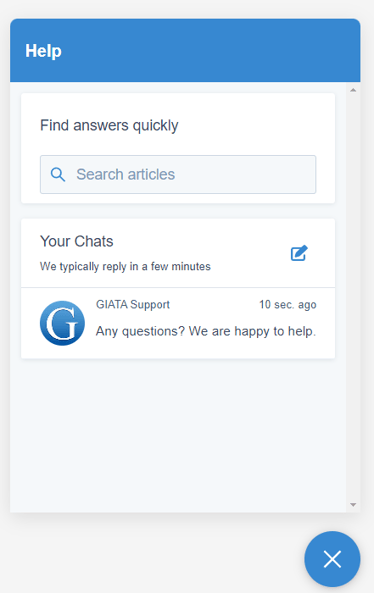The height and width of the screenshot is (593, 374).
Task: Click the GIATA Support avatar logo
Action: (x=62, y=323)
